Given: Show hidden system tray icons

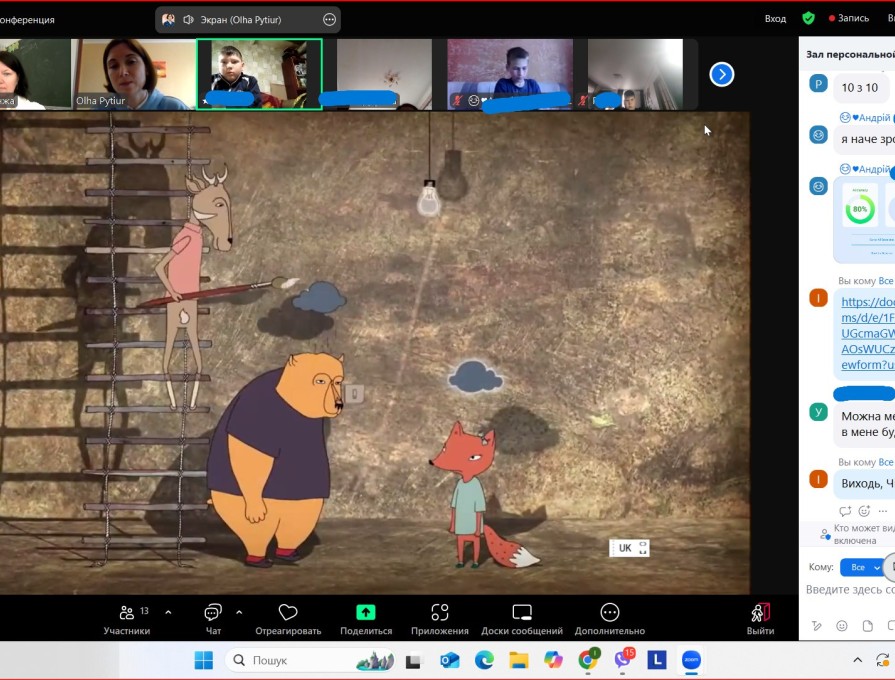Looking at the screenshot, I should pos(857,661).
